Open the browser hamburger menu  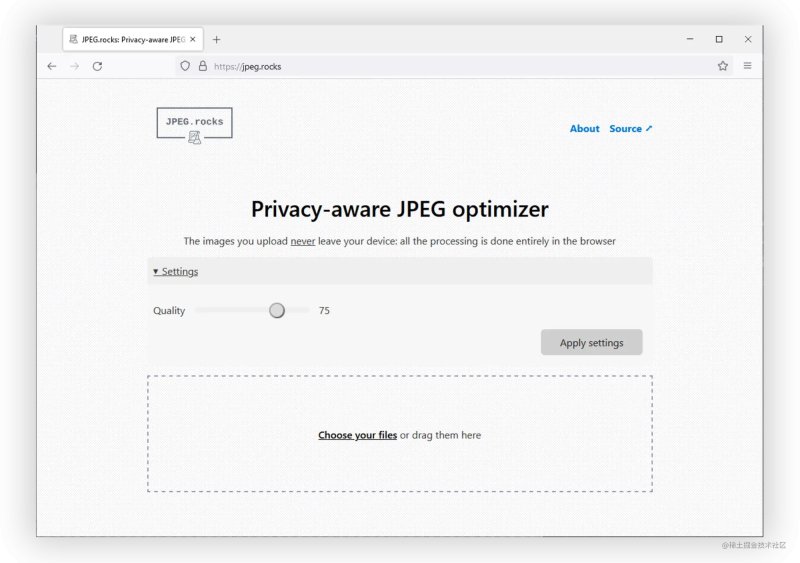[747, 66]
